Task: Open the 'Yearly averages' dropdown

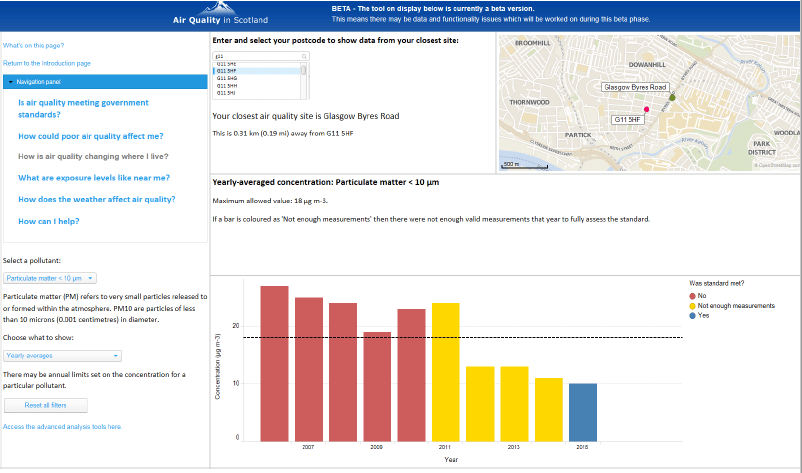Action: [62, 355]
